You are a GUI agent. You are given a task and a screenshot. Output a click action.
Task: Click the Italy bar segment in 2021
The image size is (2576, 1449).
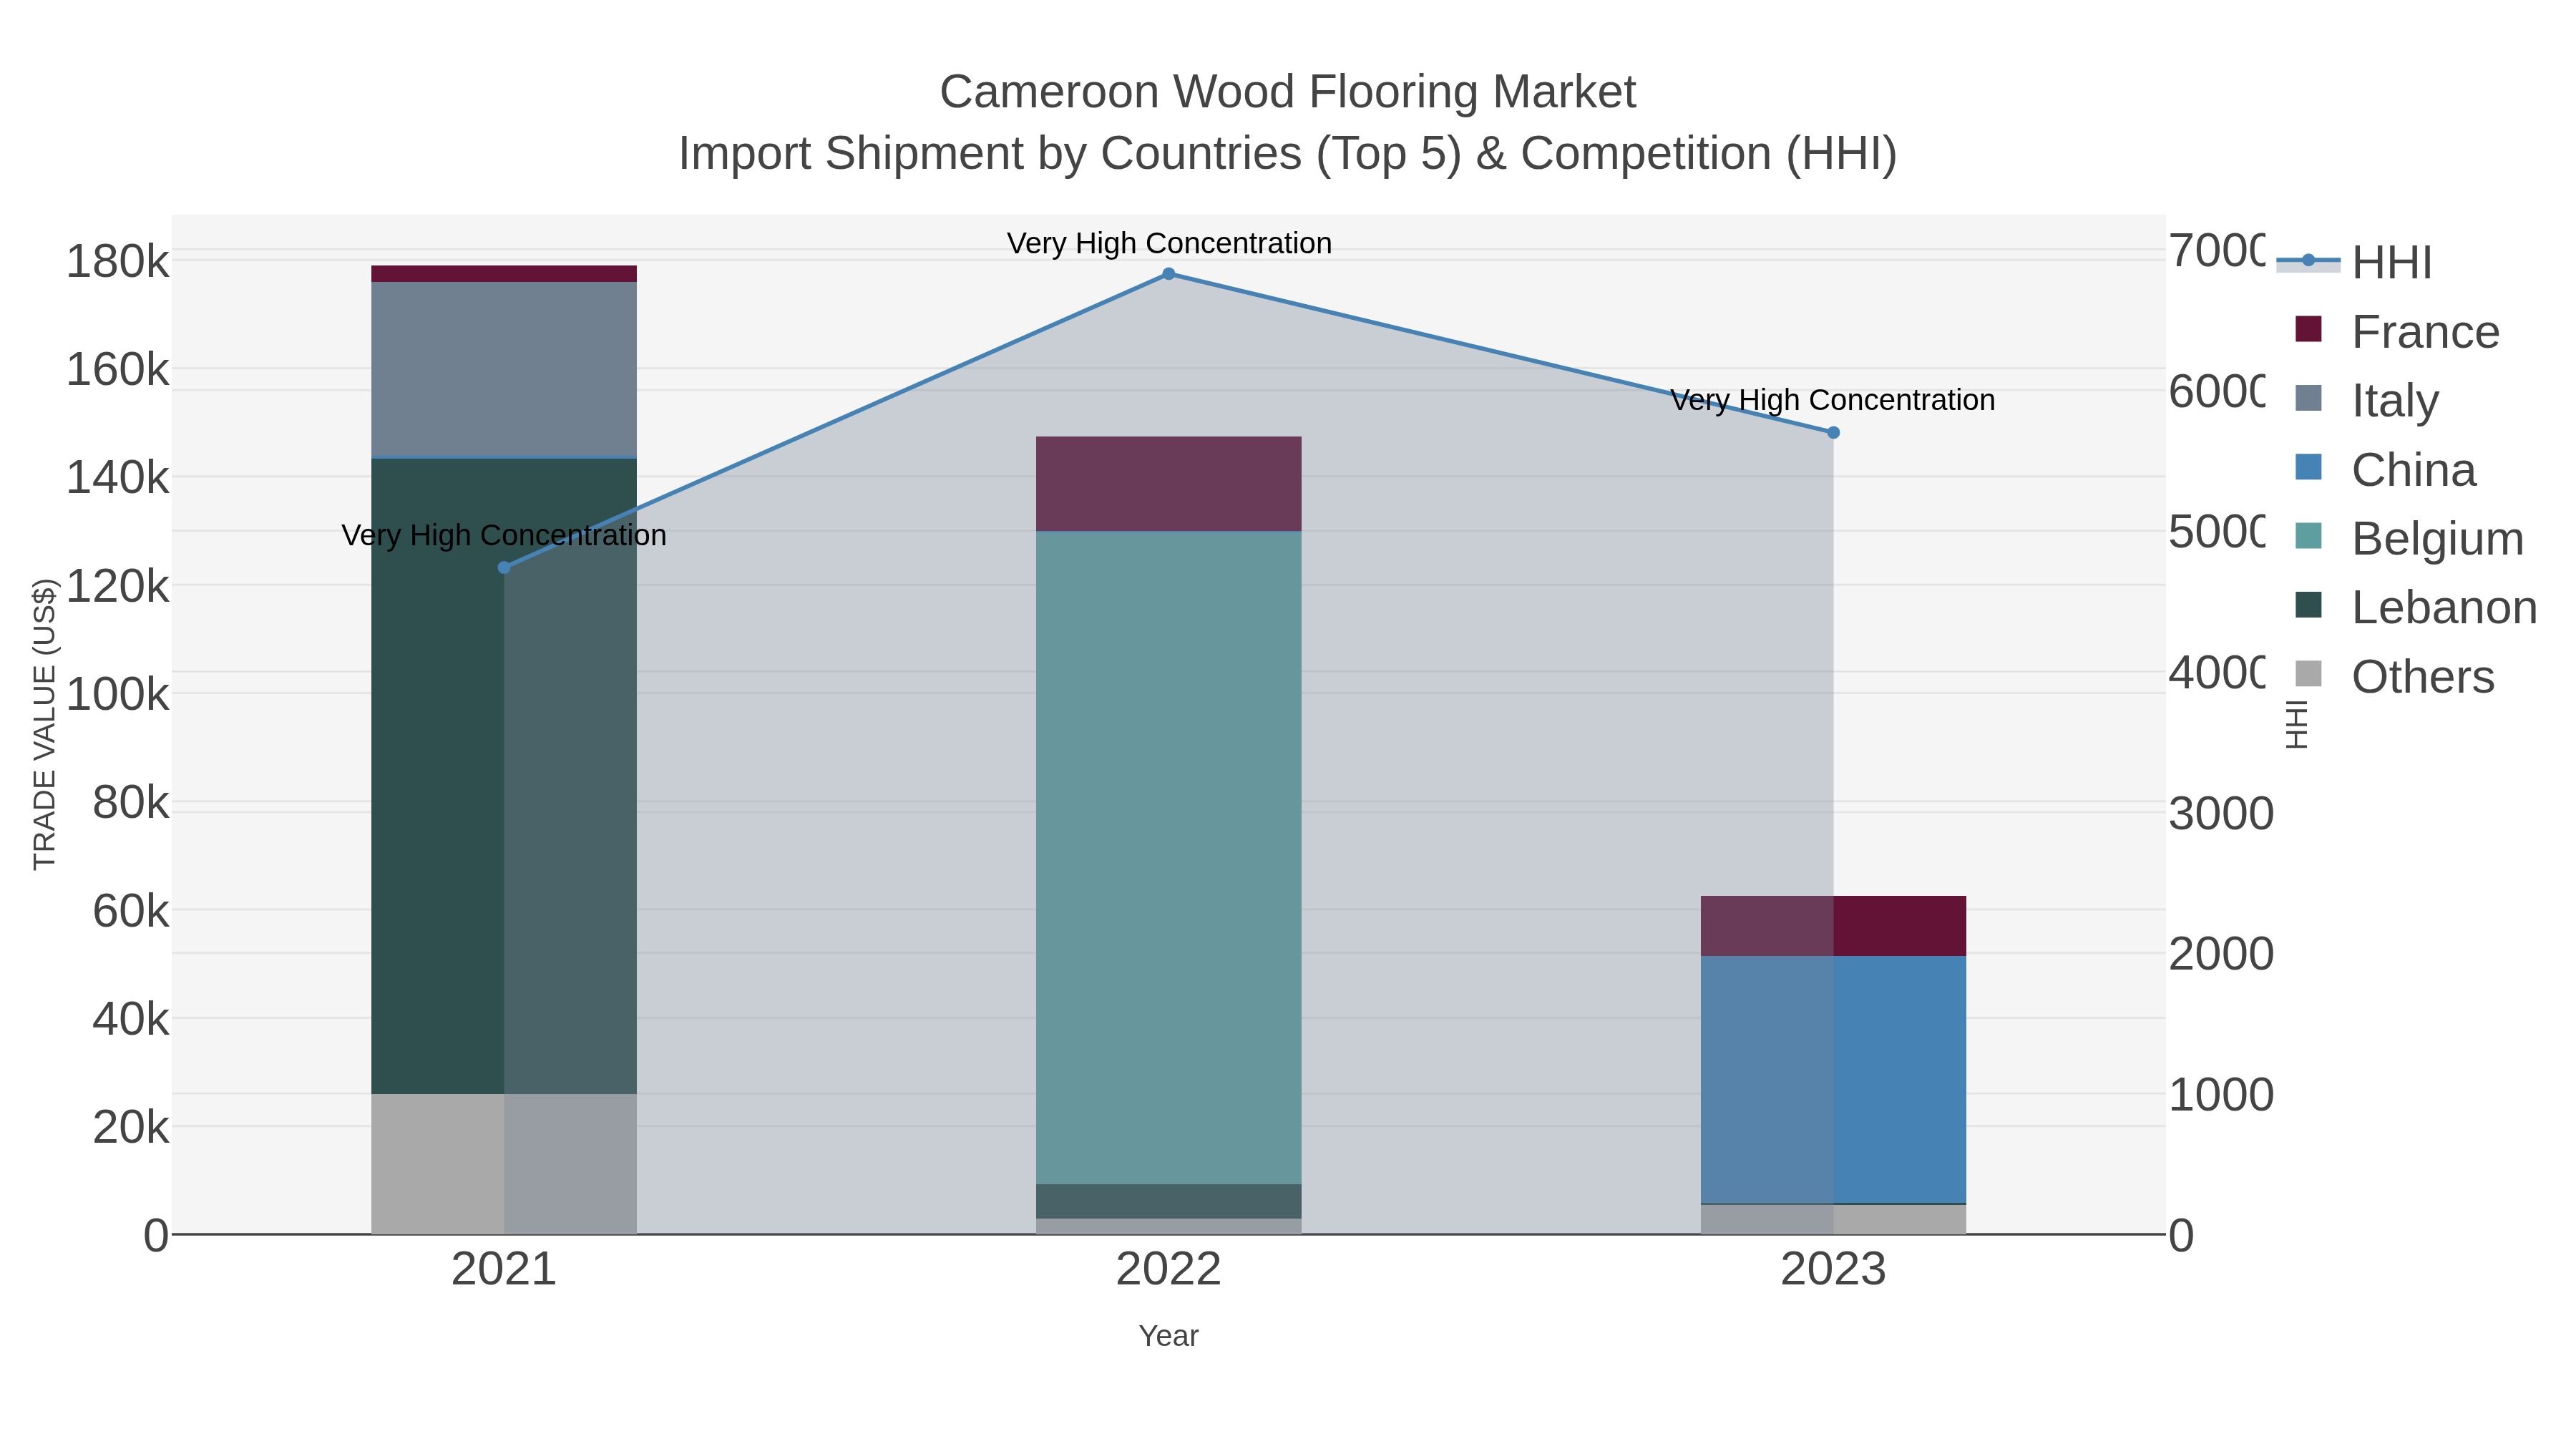click(x=504, y=370)
